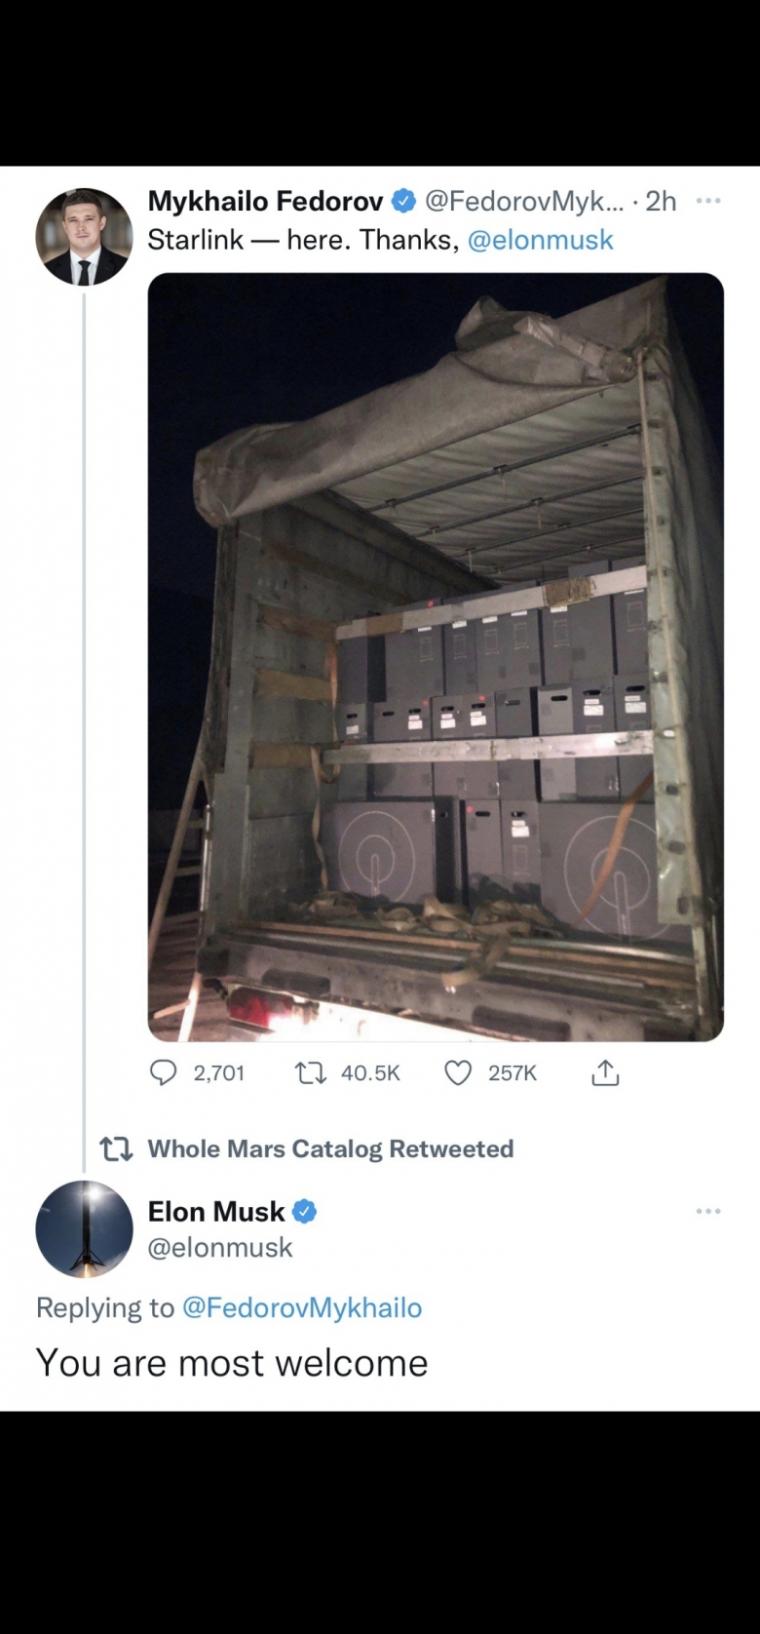Open Mykhailo Fedorov's profile picture
The width and height of the screenshot is (760, 1634).
tap(84, 237)
